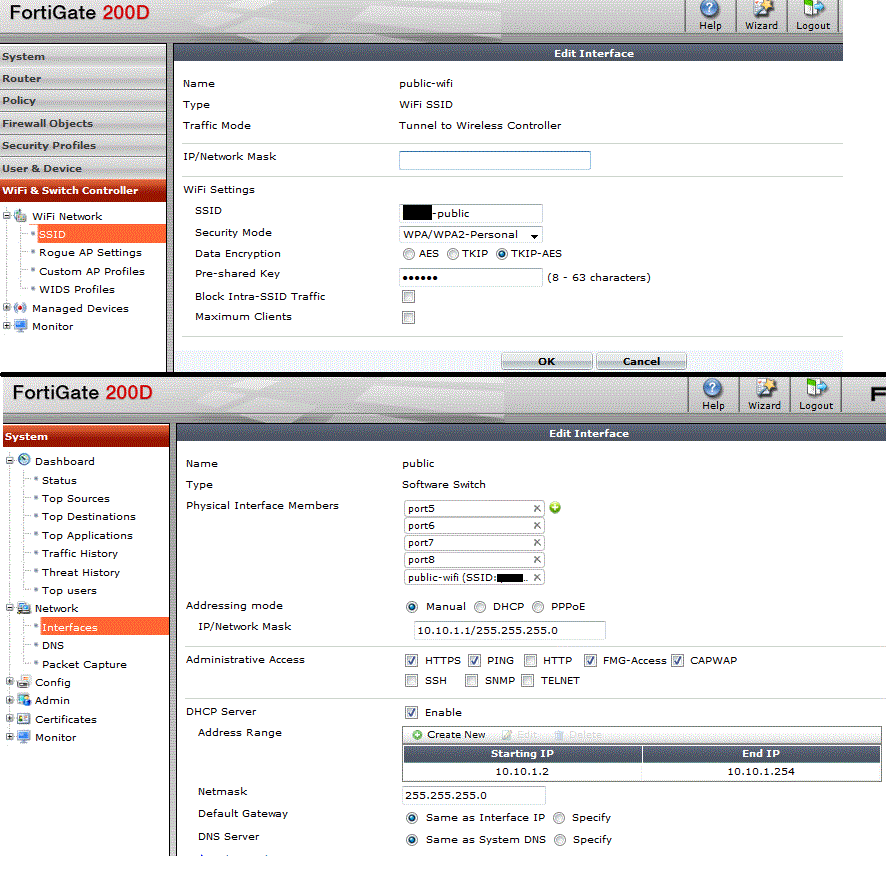Expand Config tree node
The image size is (886, 870).
point(10,681)
